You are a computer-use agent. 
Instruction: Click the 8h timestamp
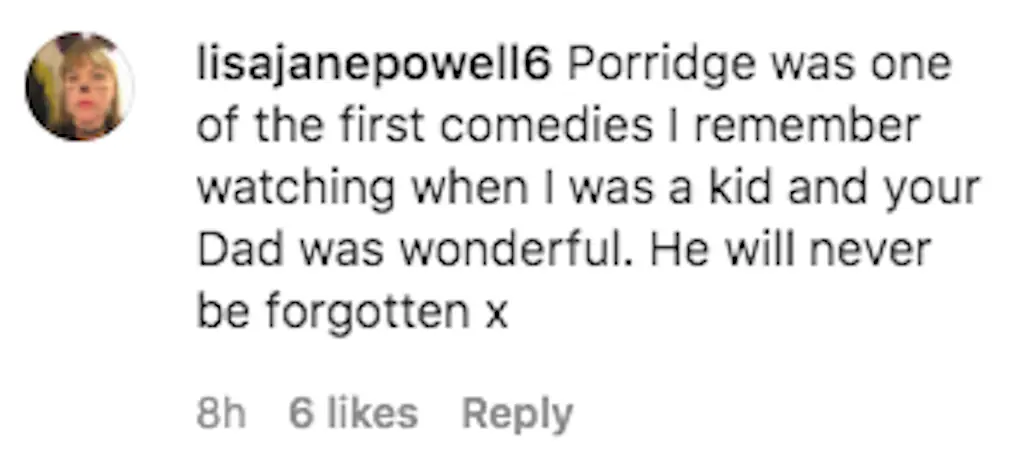pos(221,413)
